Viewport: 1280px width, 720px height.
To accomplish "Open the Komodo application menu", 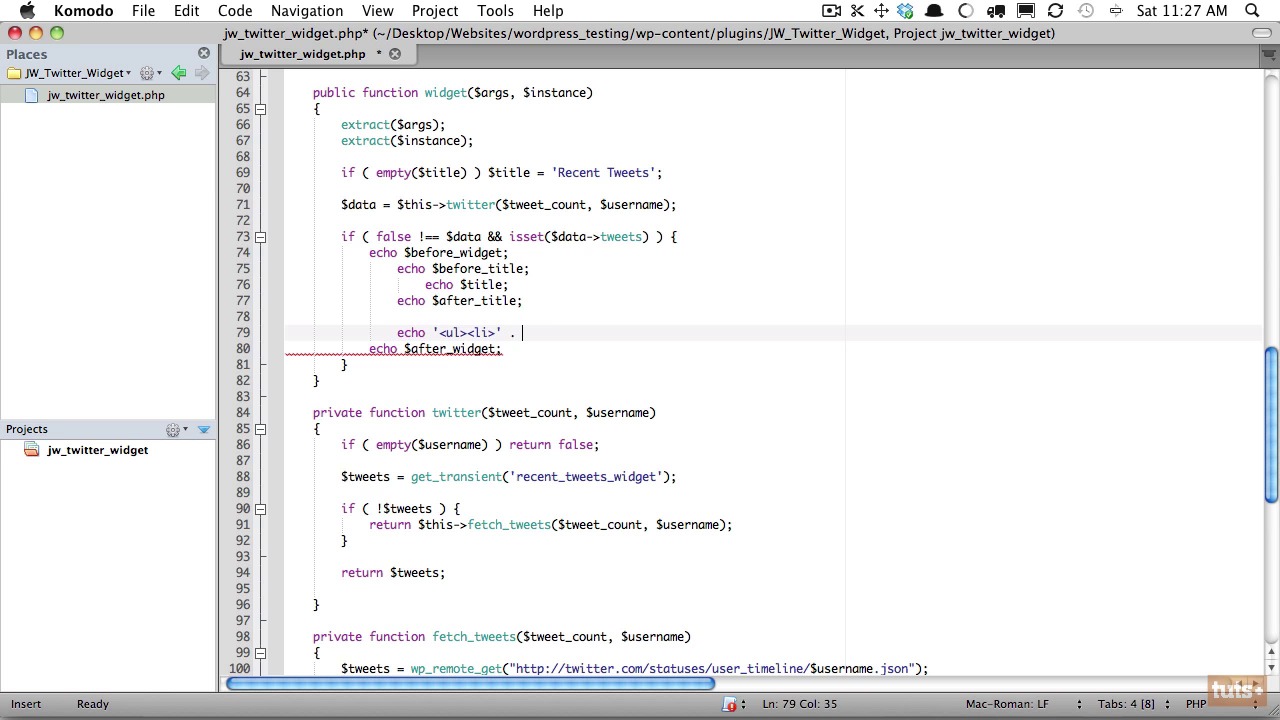I will point(83,11).
